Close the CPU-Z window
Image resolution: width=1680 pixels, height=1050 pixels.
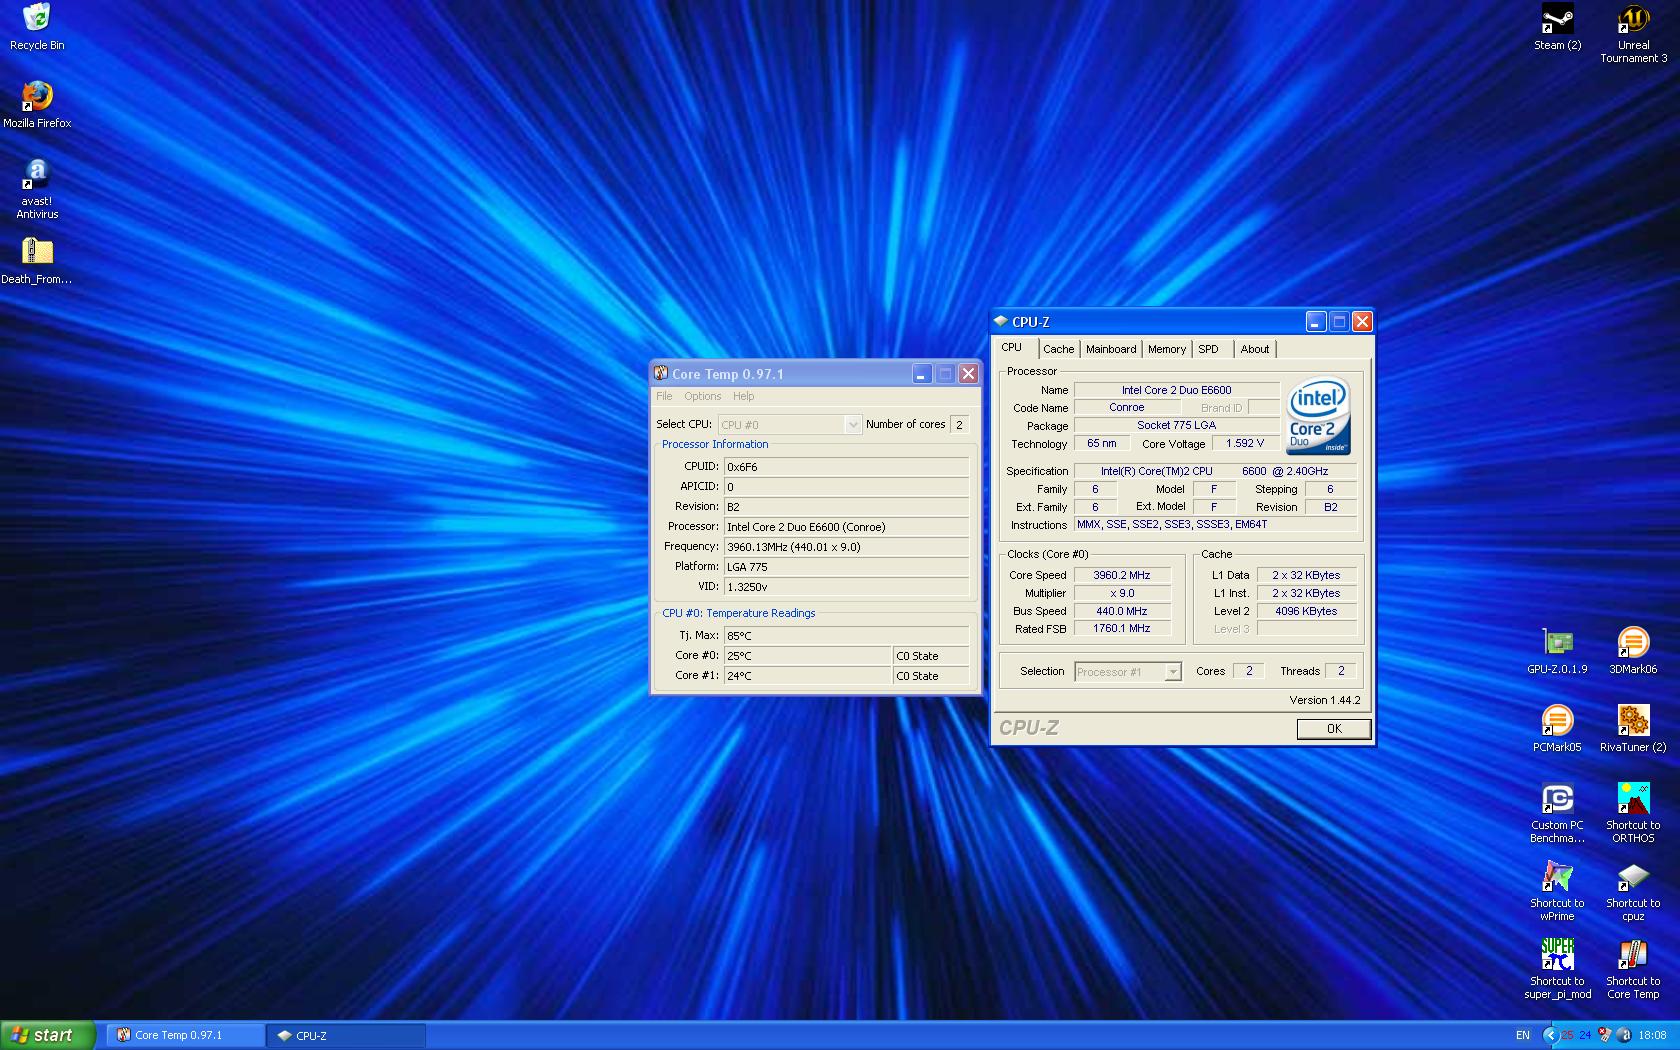point(1362,322)
